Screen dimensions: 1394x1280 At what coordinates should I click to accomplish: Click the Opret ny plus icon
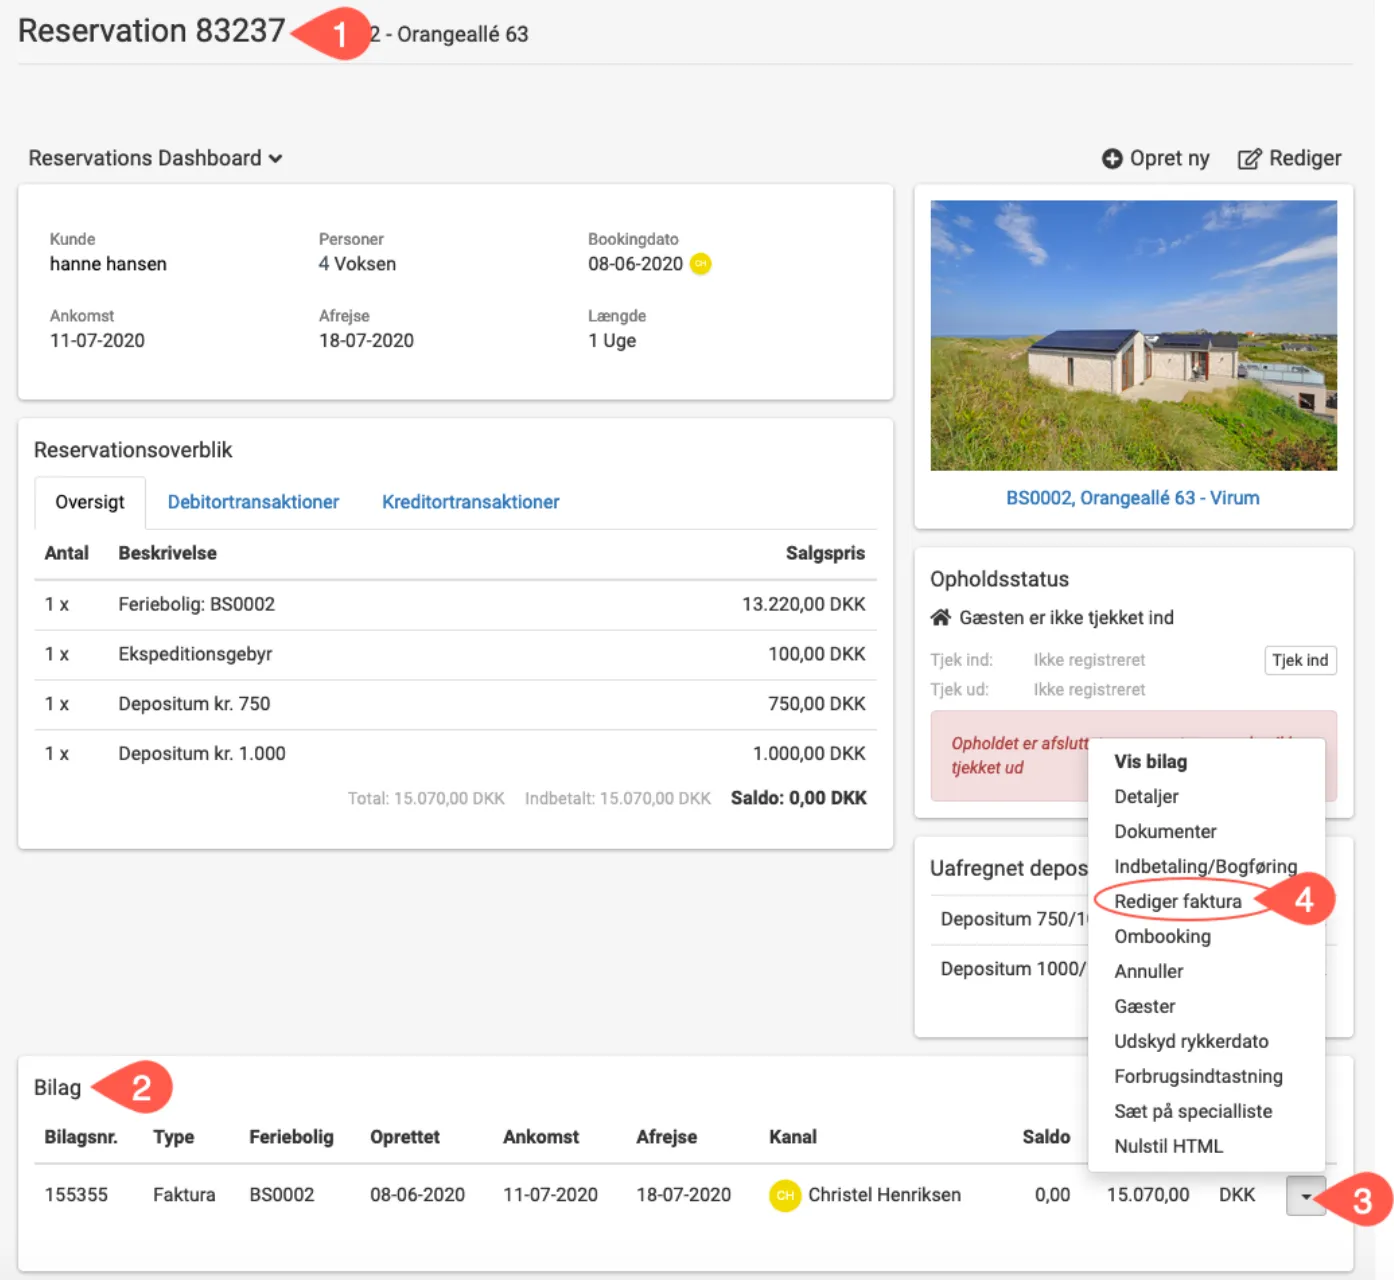click(1111, 159)
